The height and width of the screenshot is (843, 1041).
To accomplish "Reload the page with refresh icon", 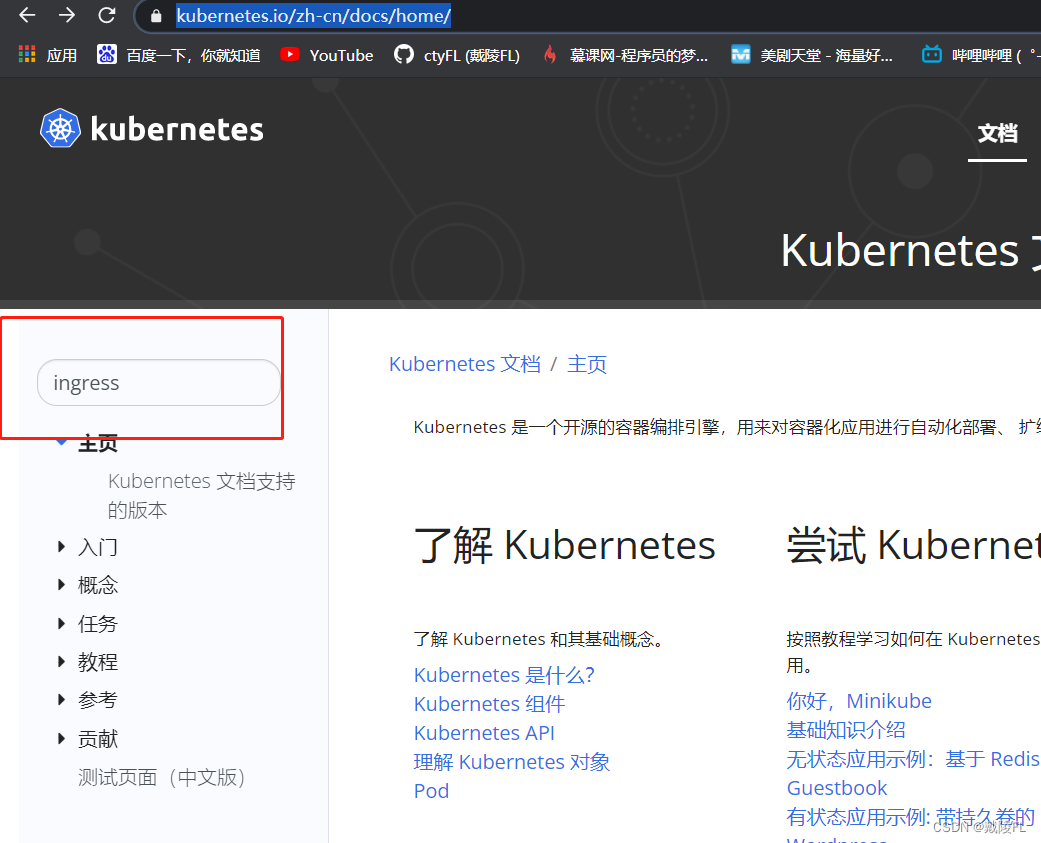I will [x=106, y=15].
